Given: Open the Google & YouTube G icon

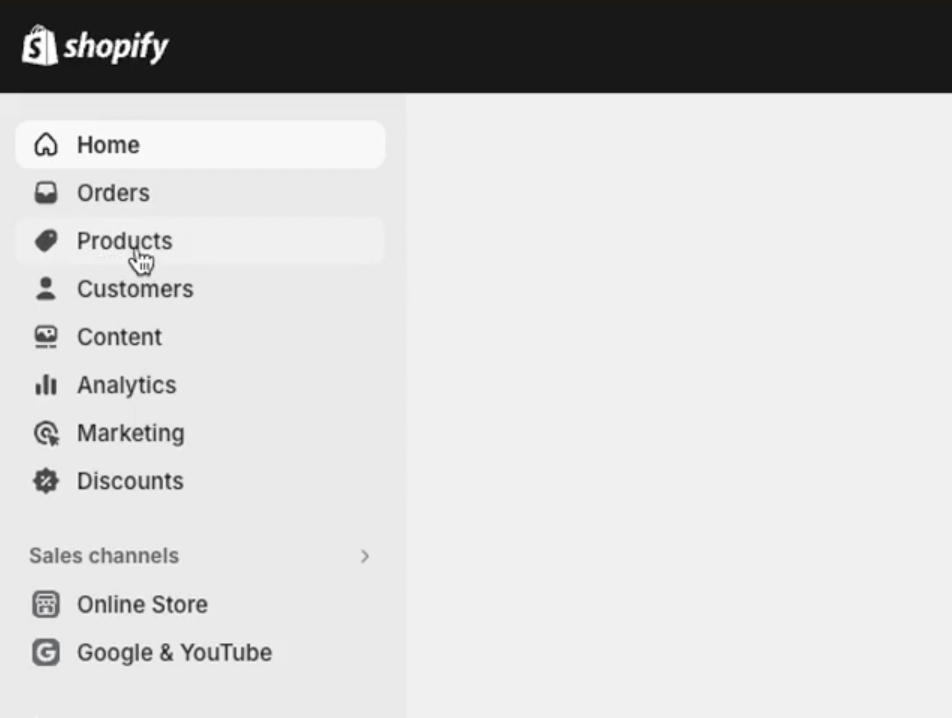Looking at the screenshot, I should 46,652.
